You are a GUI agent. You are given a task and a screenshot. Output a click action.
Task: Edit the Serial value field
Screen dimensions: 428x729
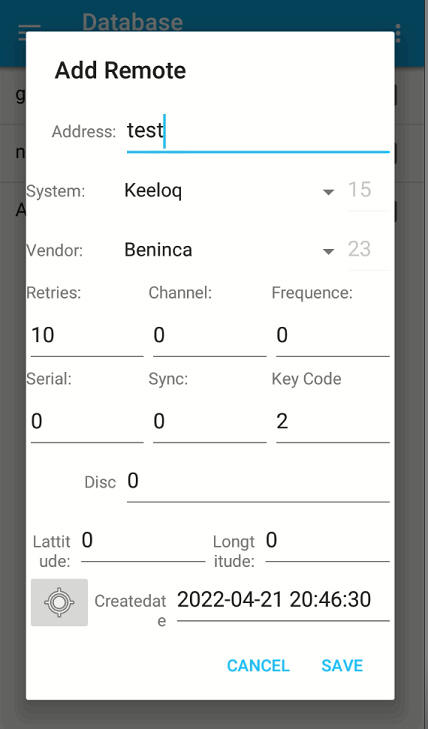click(87, 422)
